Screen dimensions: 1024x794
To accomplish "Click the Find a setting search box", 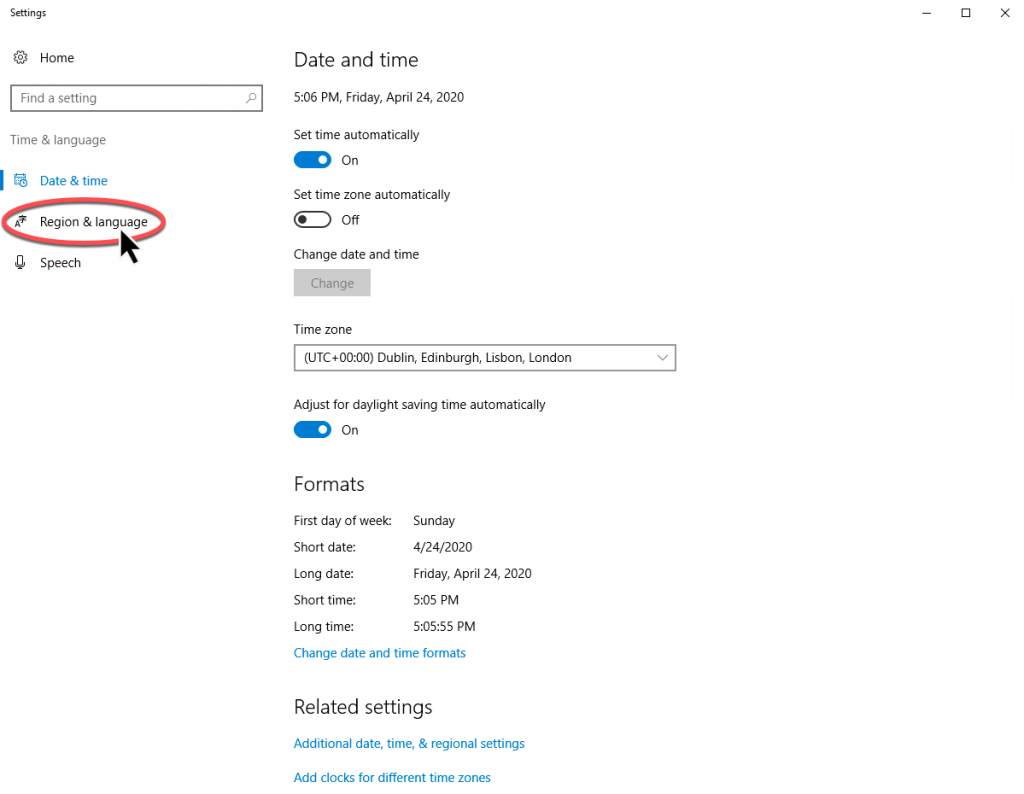I will (x=136, y=98).
